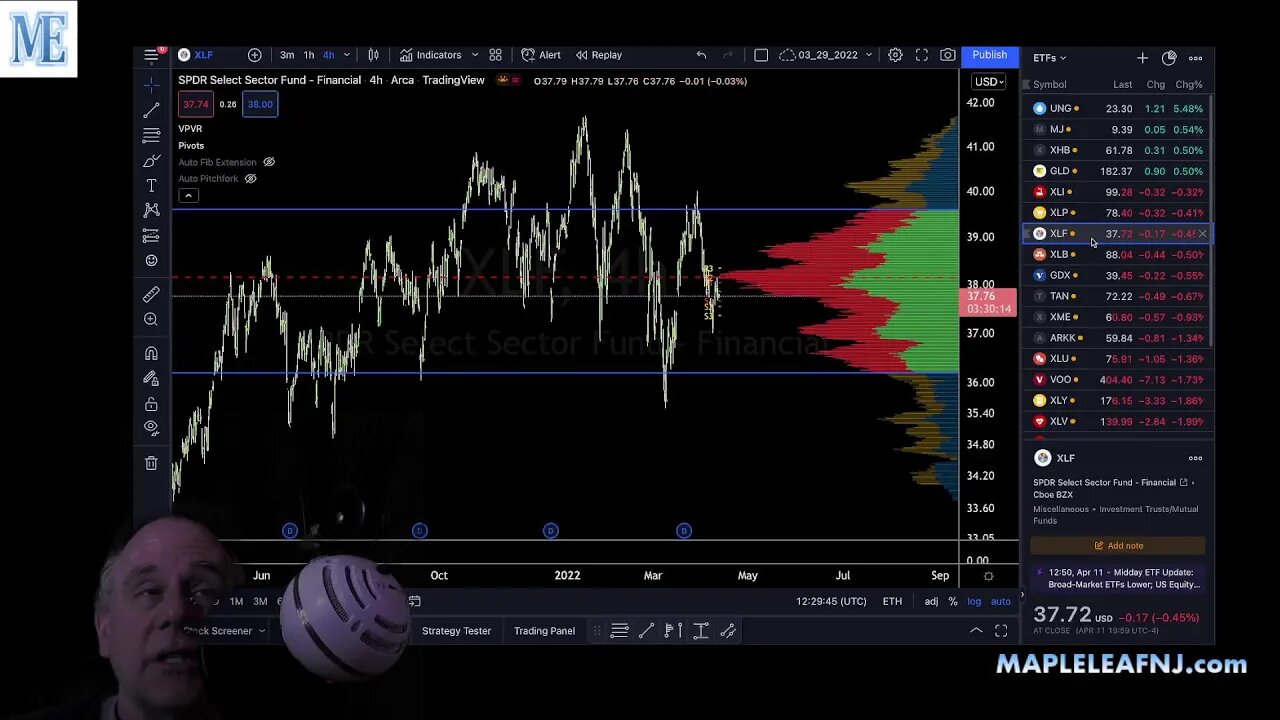Select the prediction and measurement tool
This screenshot has width=1280, height=720.
[x=151, y=235]
